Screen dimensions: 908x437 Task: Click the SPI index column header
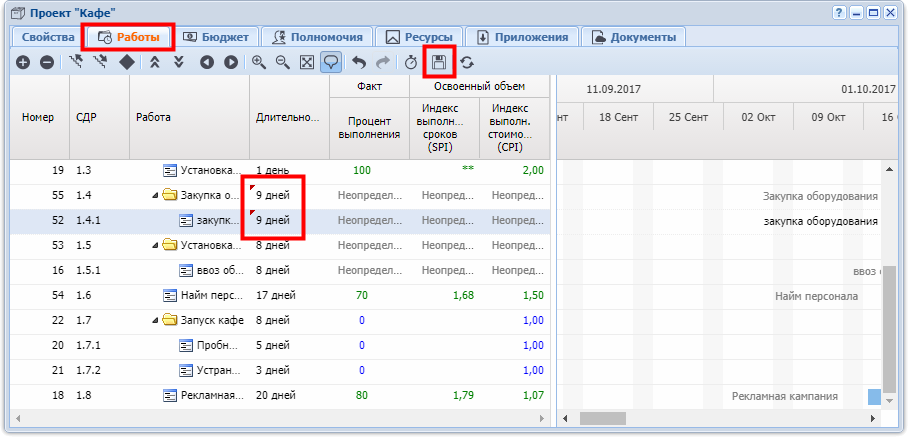(x=444, y=128)
